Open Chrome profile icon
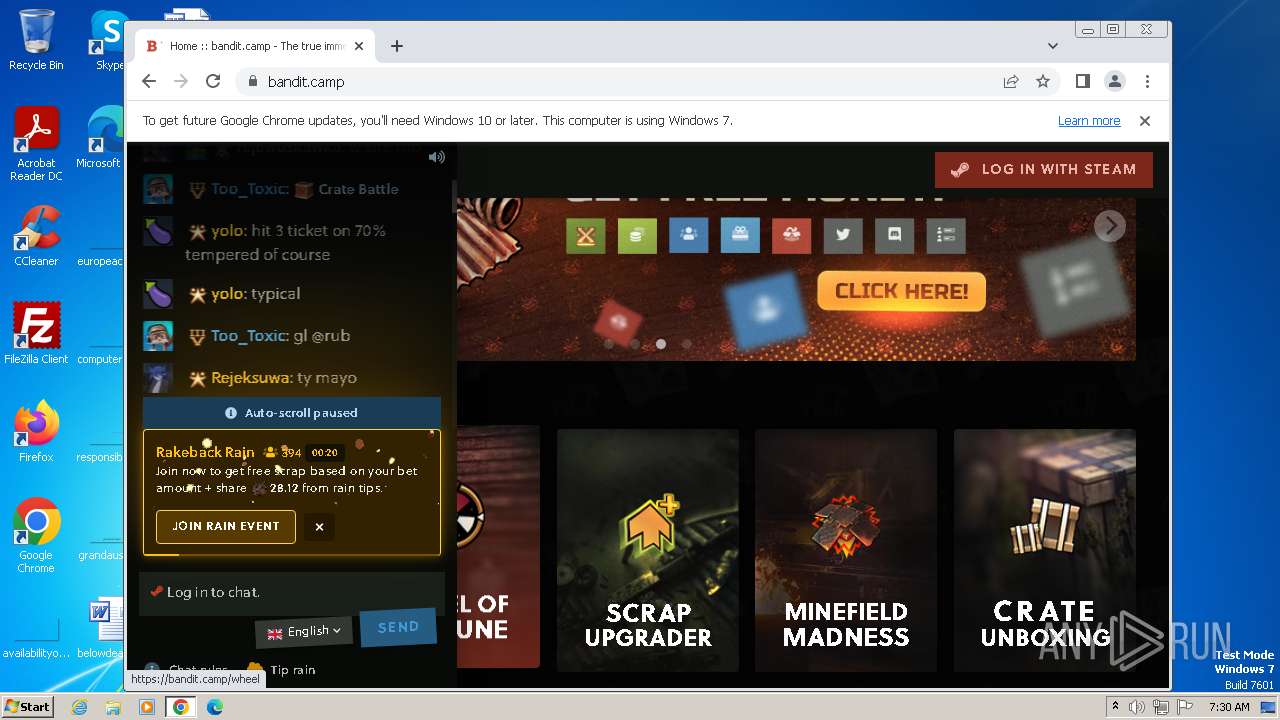Image resolution: width=1280 pixels, height=720 pixels. coord(1115,82)
